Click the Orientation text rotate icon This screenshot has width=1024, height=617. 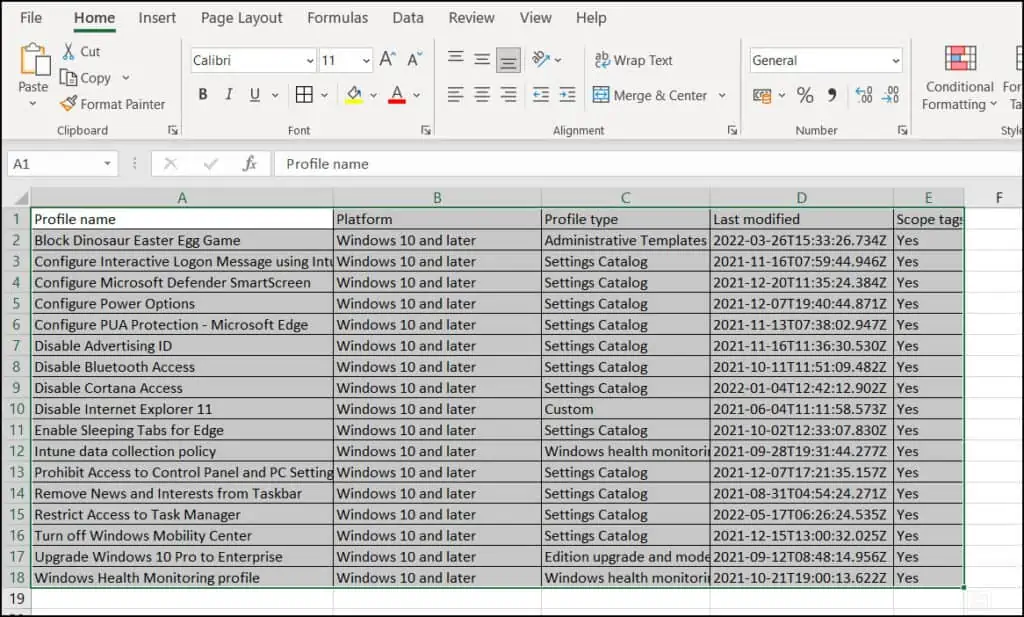click(541, 59)
